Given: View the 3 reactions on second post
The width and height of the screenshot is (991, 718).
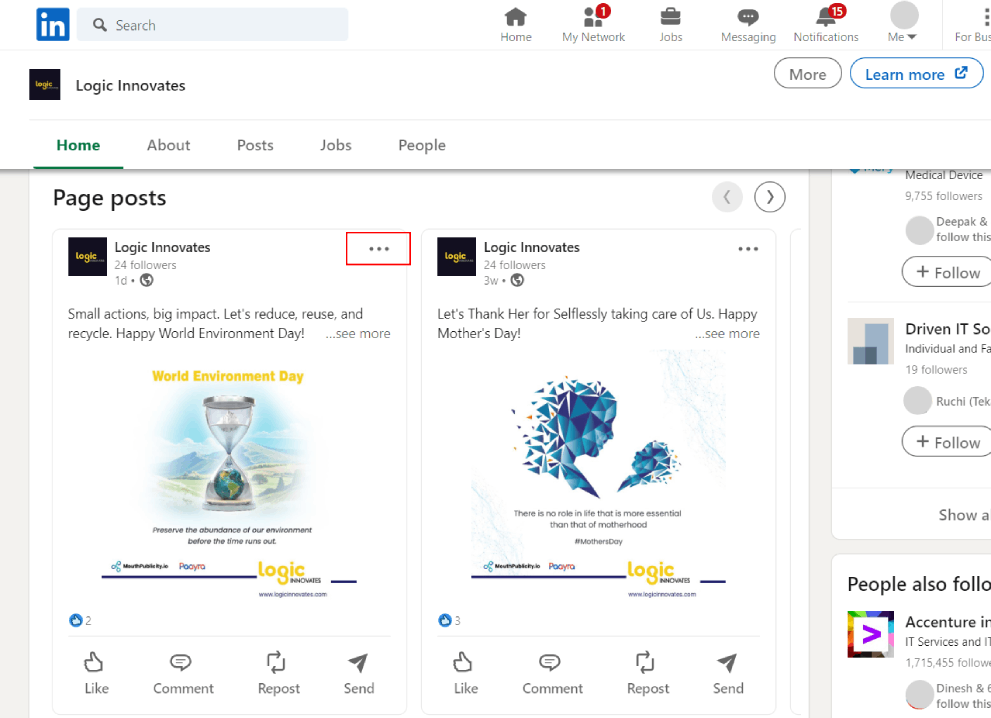Looking at the screenshot, I should click(449, 620).
